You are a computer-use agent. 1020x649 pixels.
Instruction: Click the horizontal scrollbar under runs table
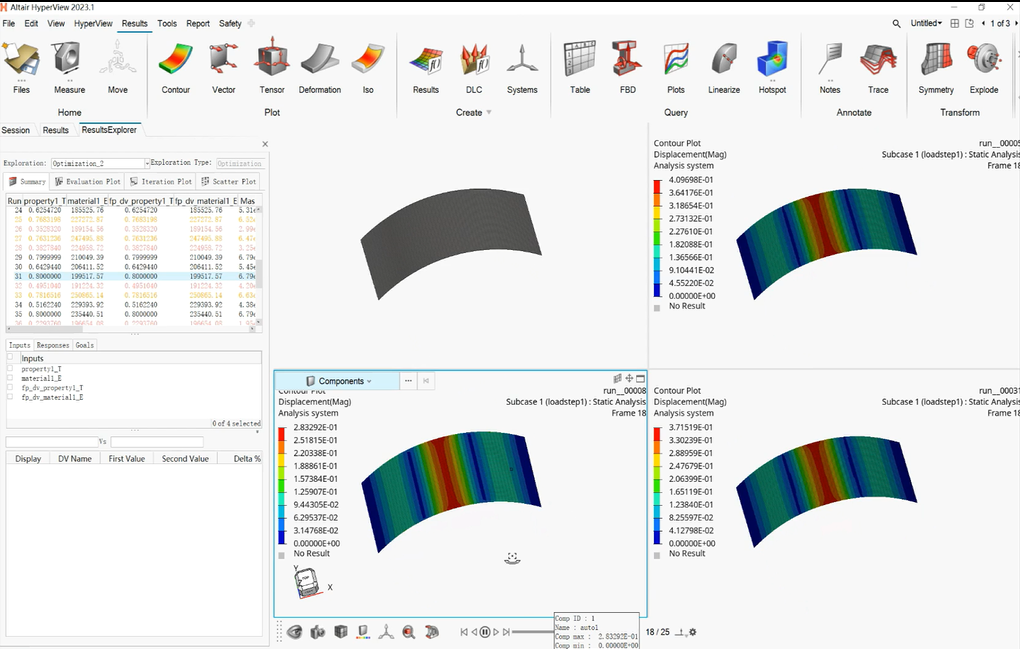tap(129, 329)
